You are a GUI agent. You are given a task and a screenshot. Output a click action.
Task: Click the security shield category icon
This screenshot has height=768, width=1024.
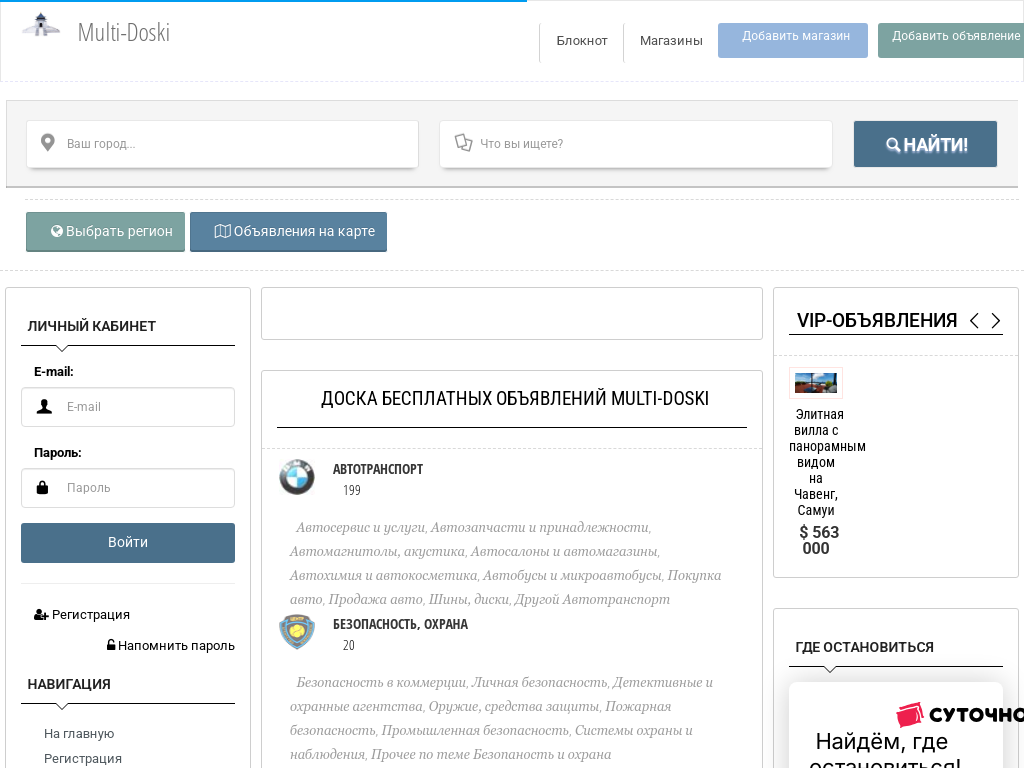297,632
